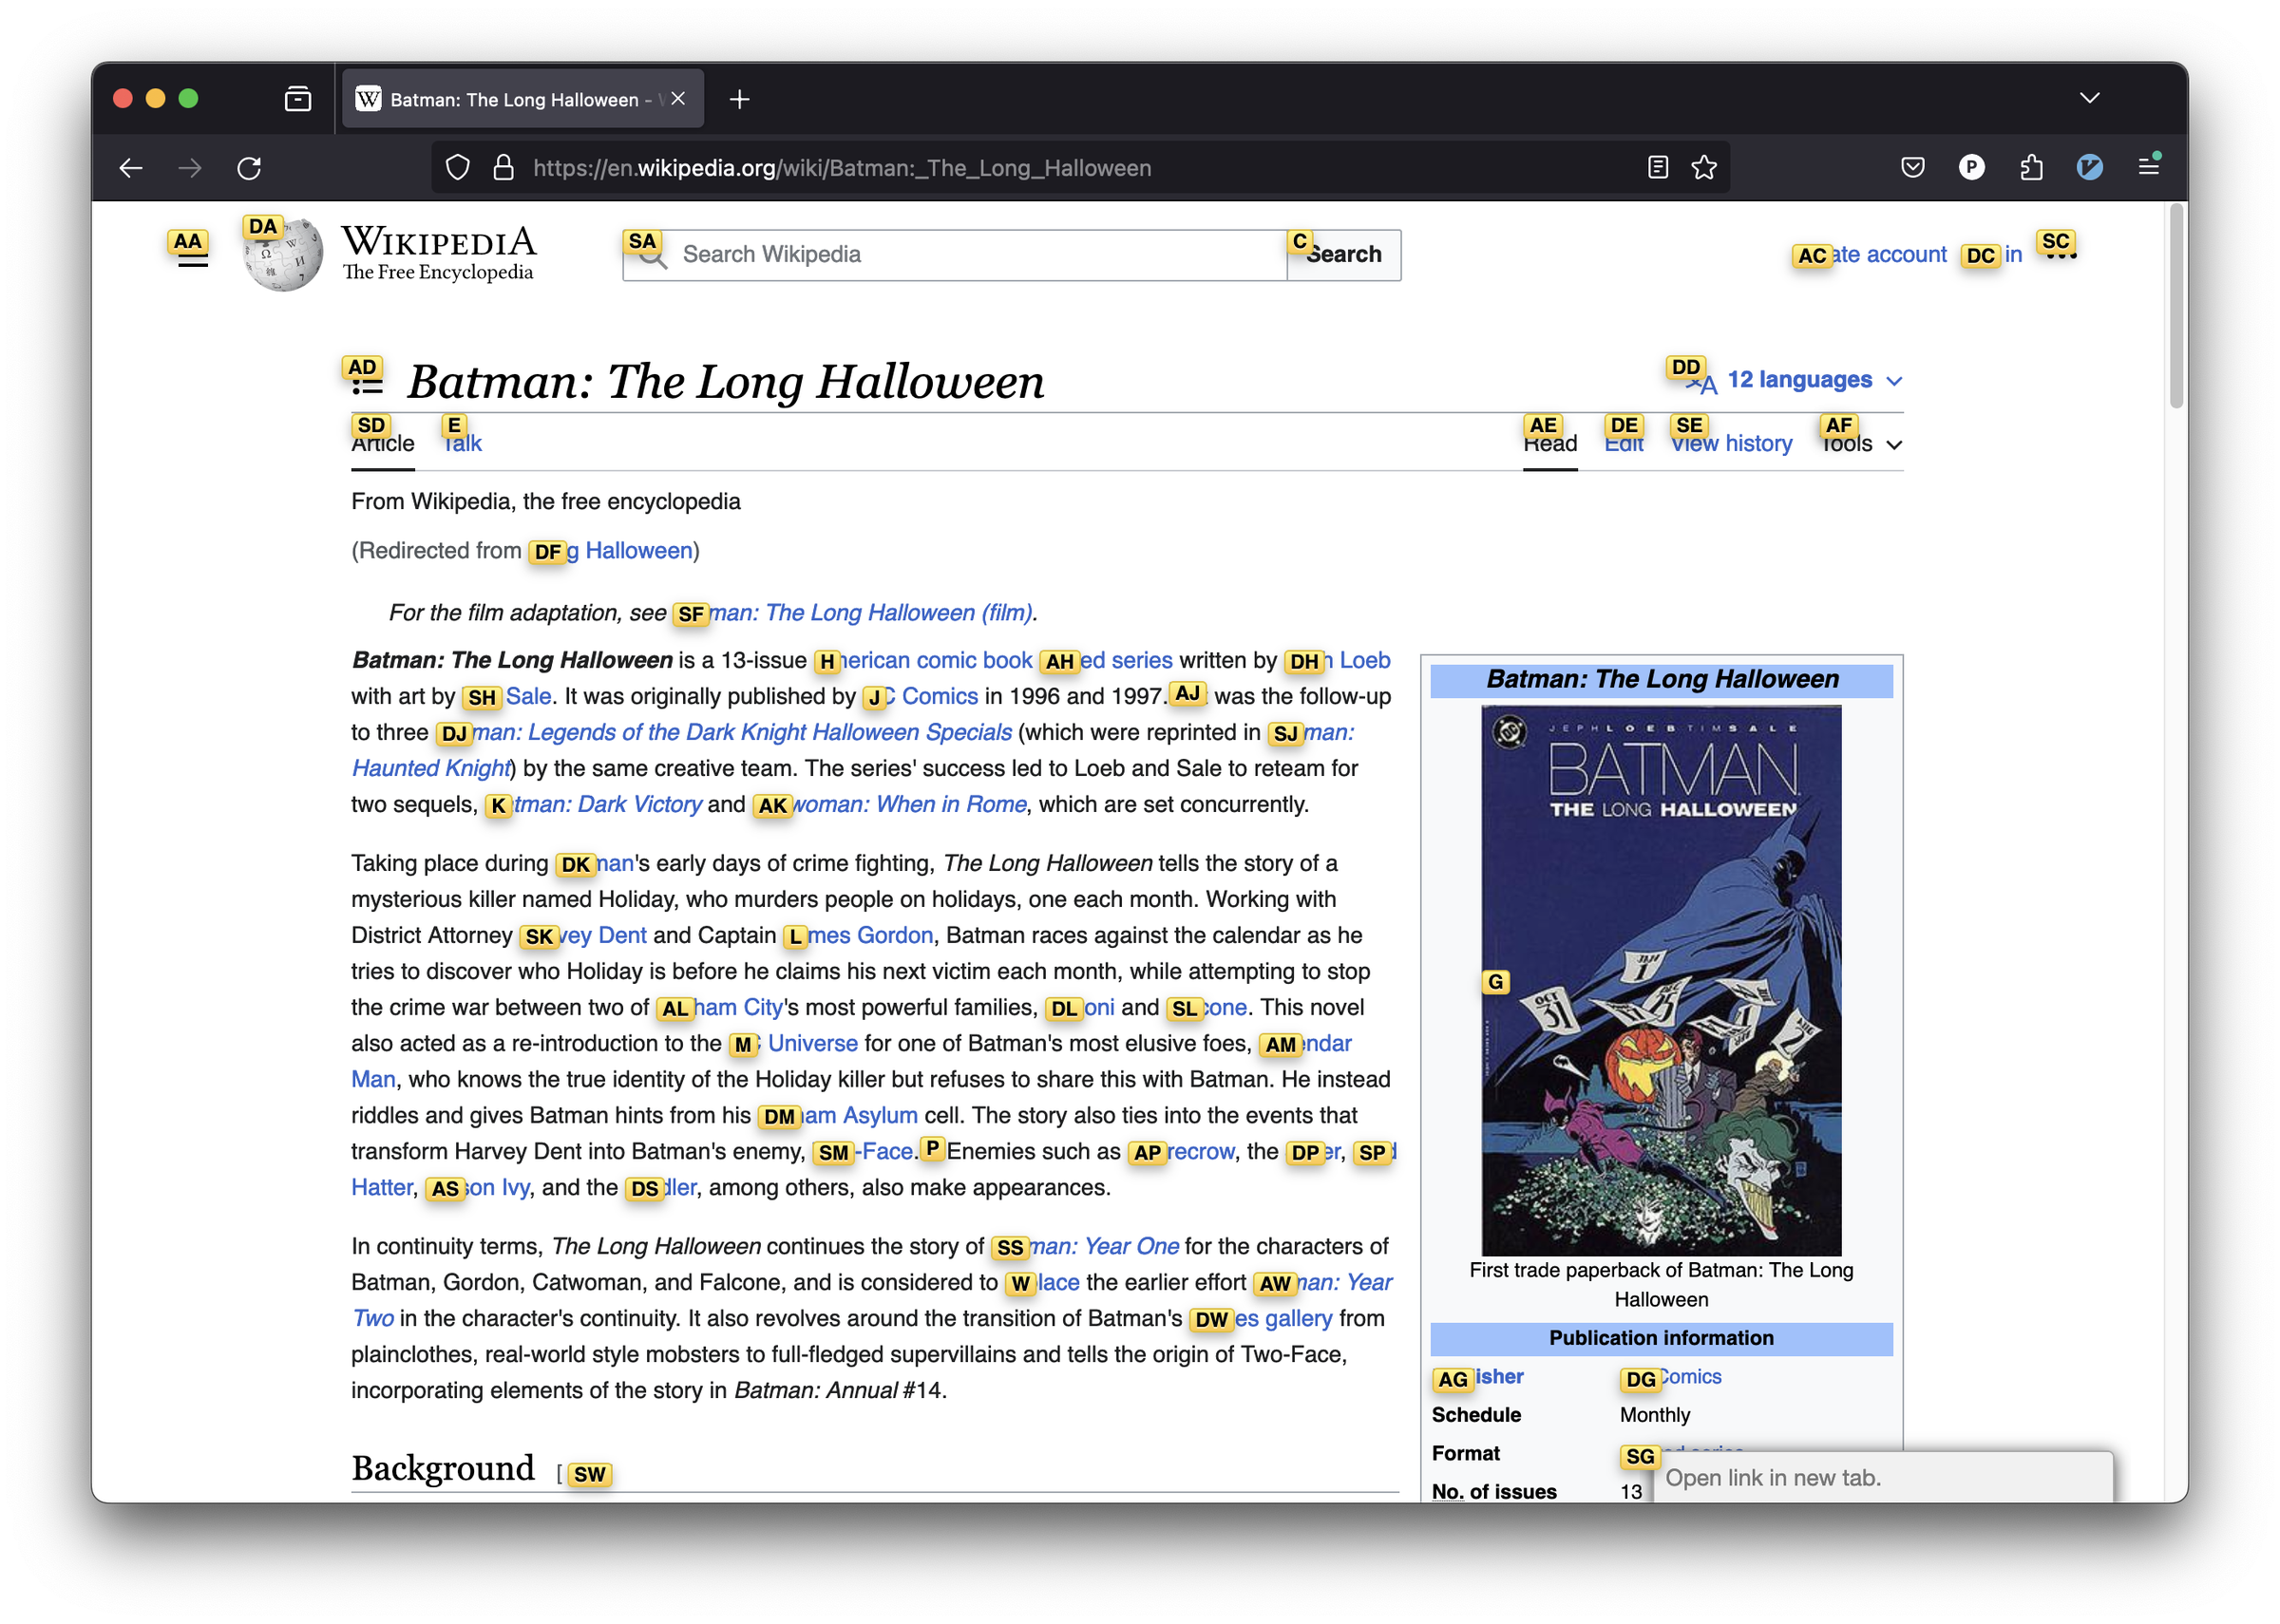Open the Jeph Loeb article link
The height and width of the screenshot is (1624, 2280).
click(x=1337, y=661)
